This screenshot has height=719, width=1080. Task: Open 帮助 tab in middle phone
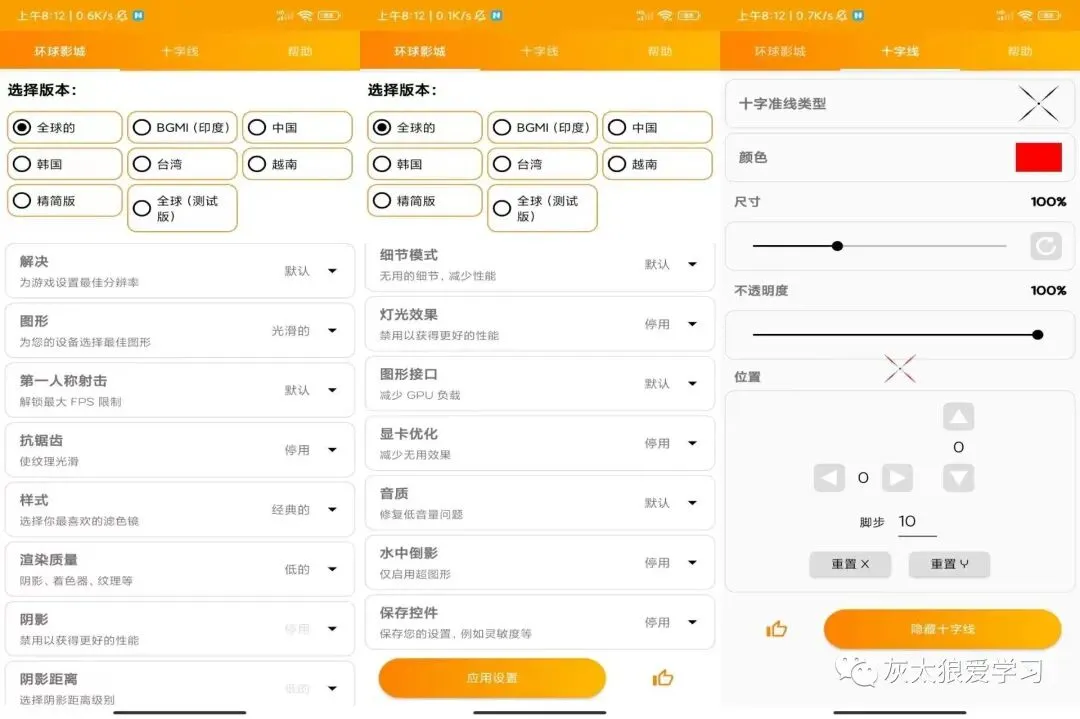[660, 51]
